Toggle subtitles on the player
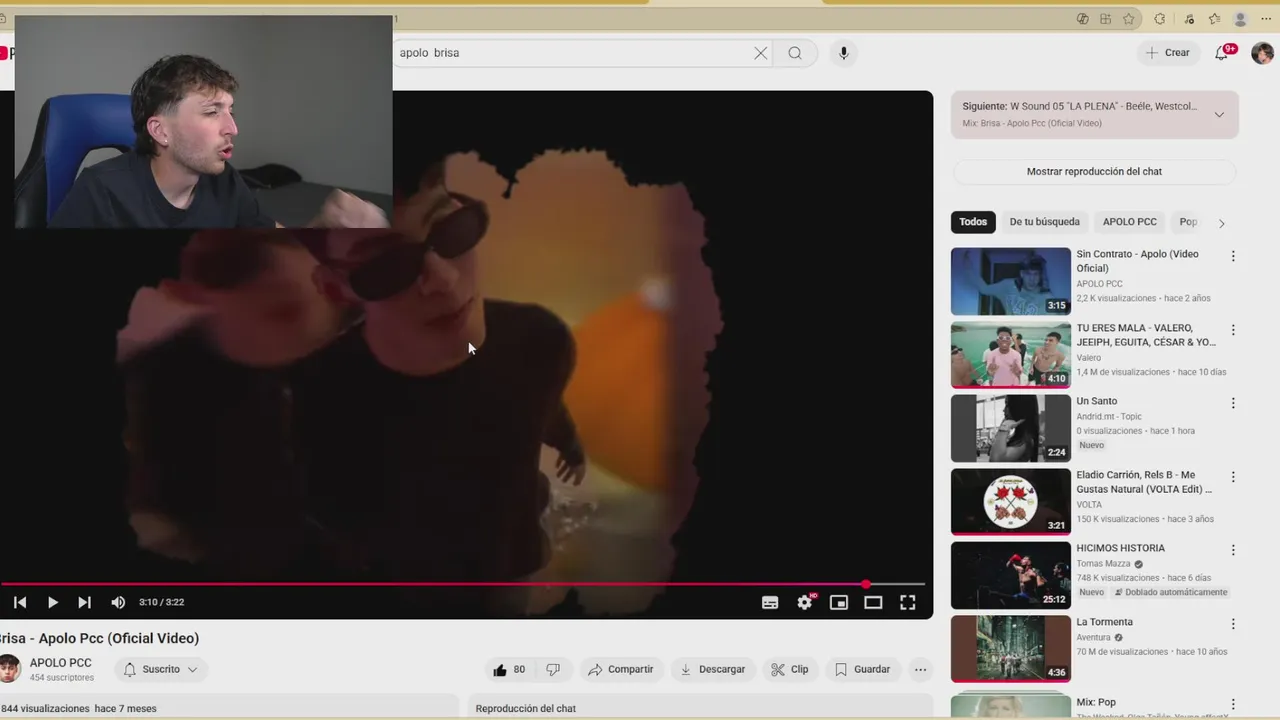Image resolution: width=1280 pixels, height=720 pixels. [770, 602]
